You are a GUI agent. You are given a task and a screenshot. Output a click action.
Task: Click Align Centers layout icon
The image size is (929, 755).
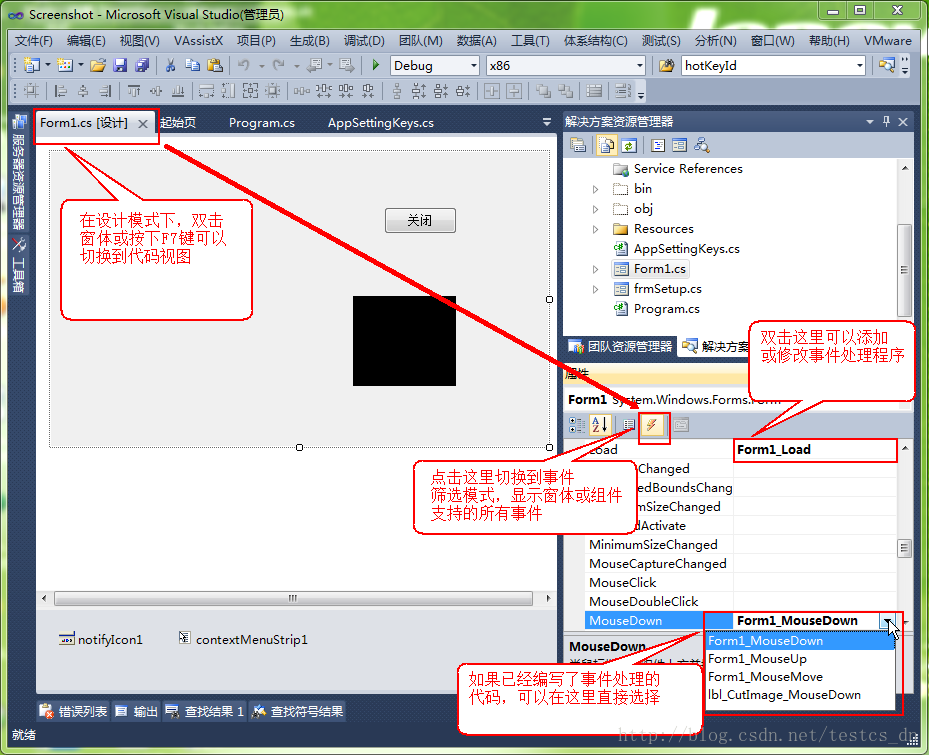coord(83,91)
